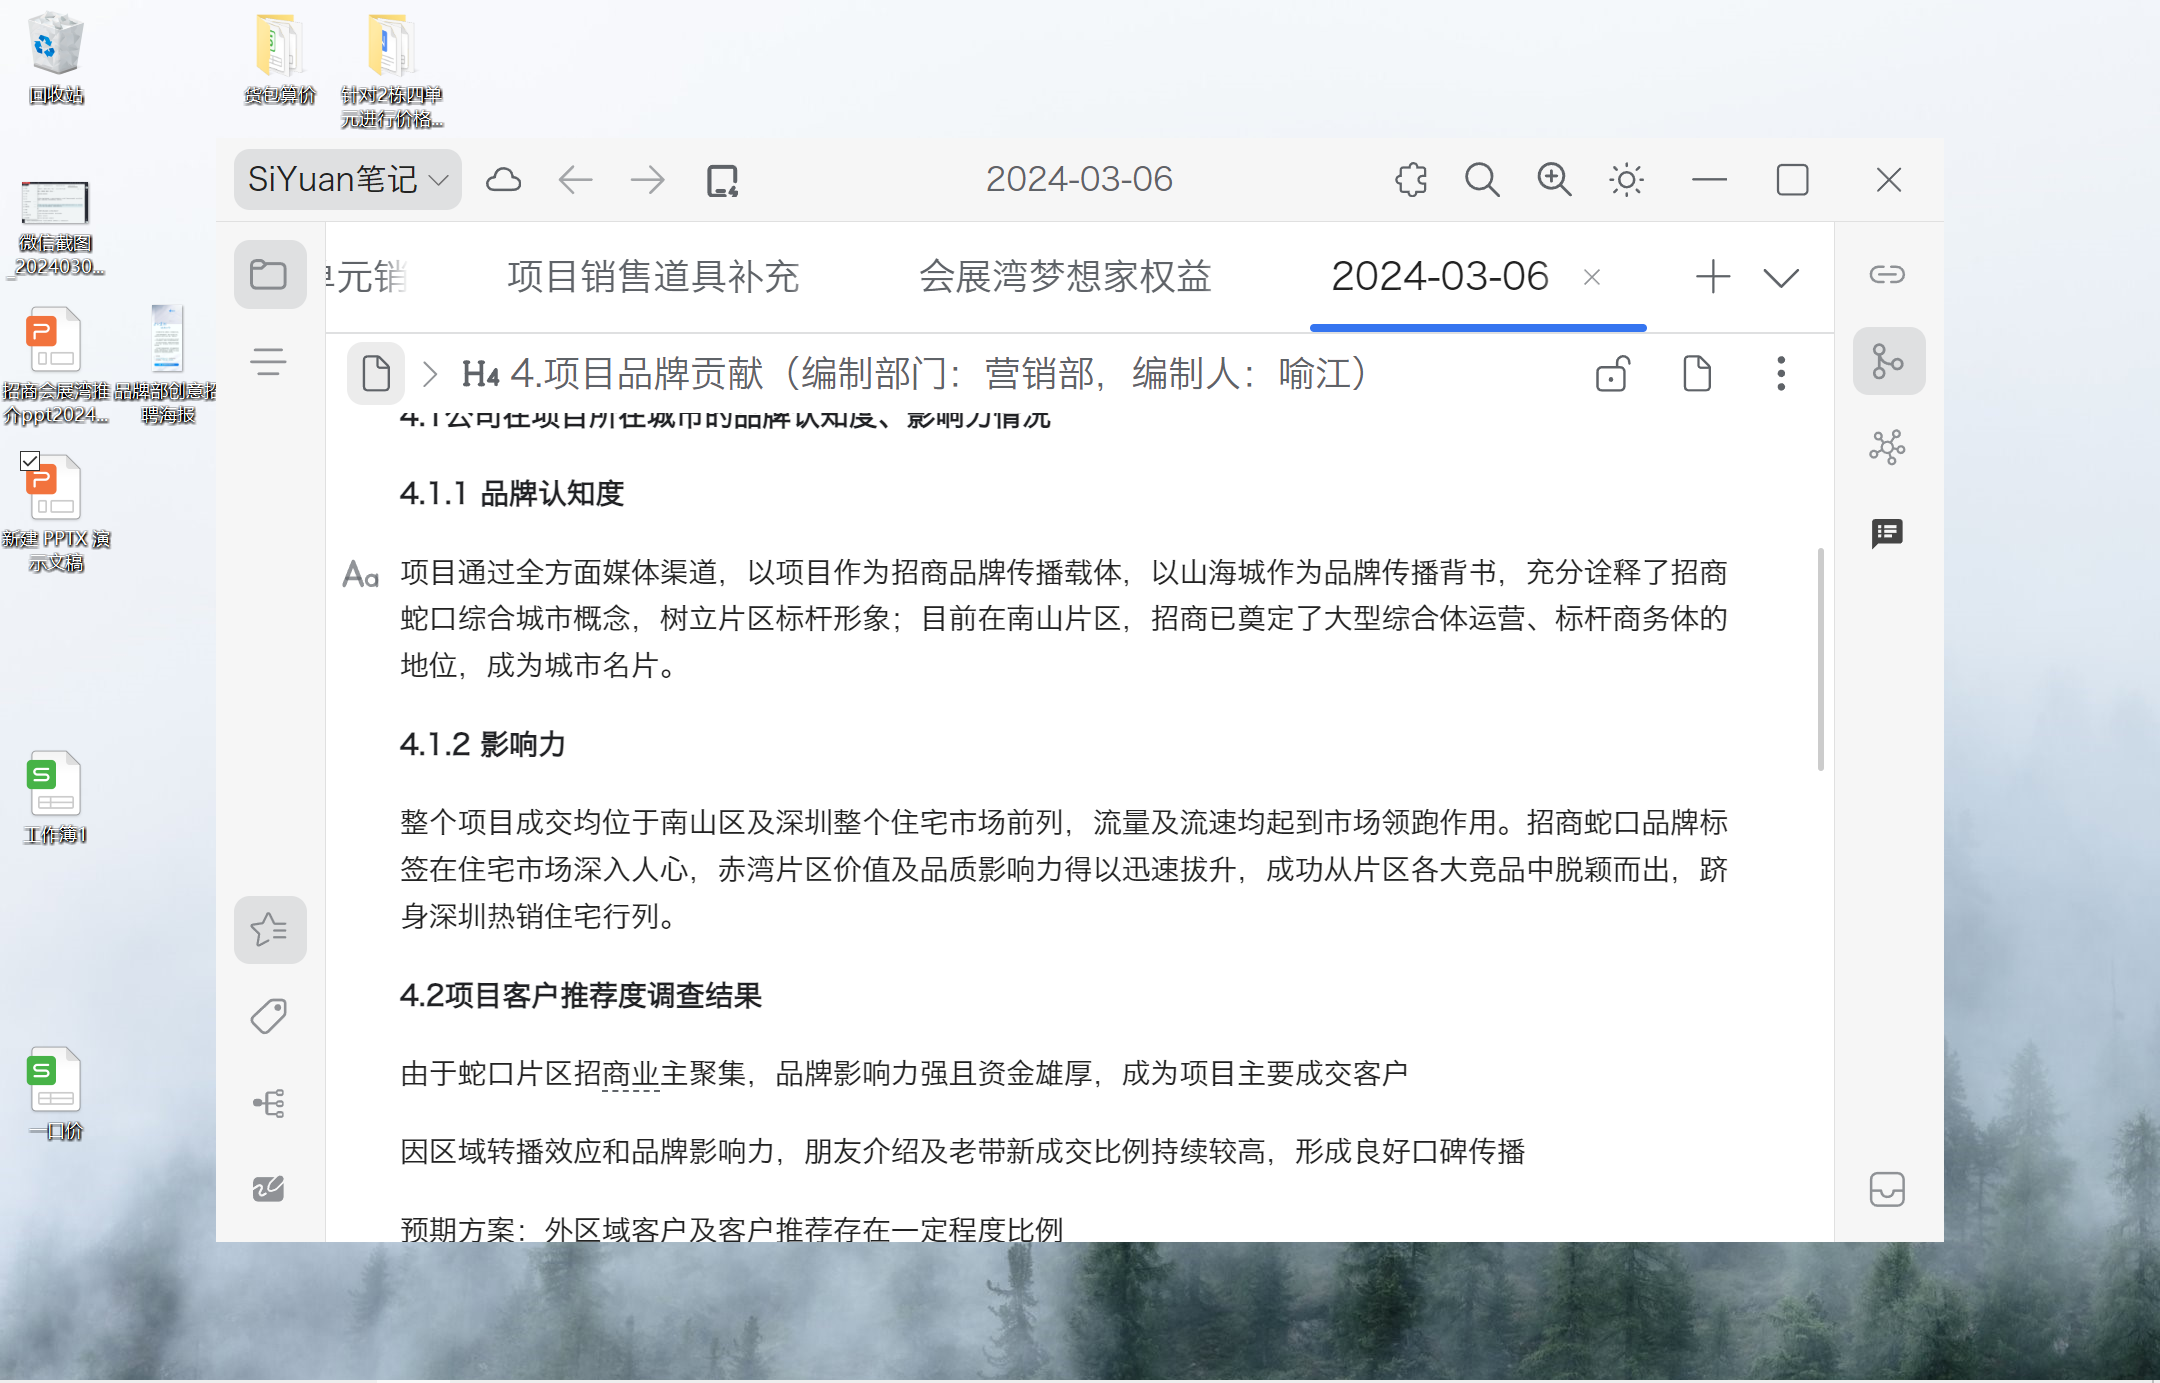Image resolution: width=2160 pixels, height=1383 pixels.
Task: Expand the SiYuan笔记 main menu dropdown
Action: (x=347, y=180)
